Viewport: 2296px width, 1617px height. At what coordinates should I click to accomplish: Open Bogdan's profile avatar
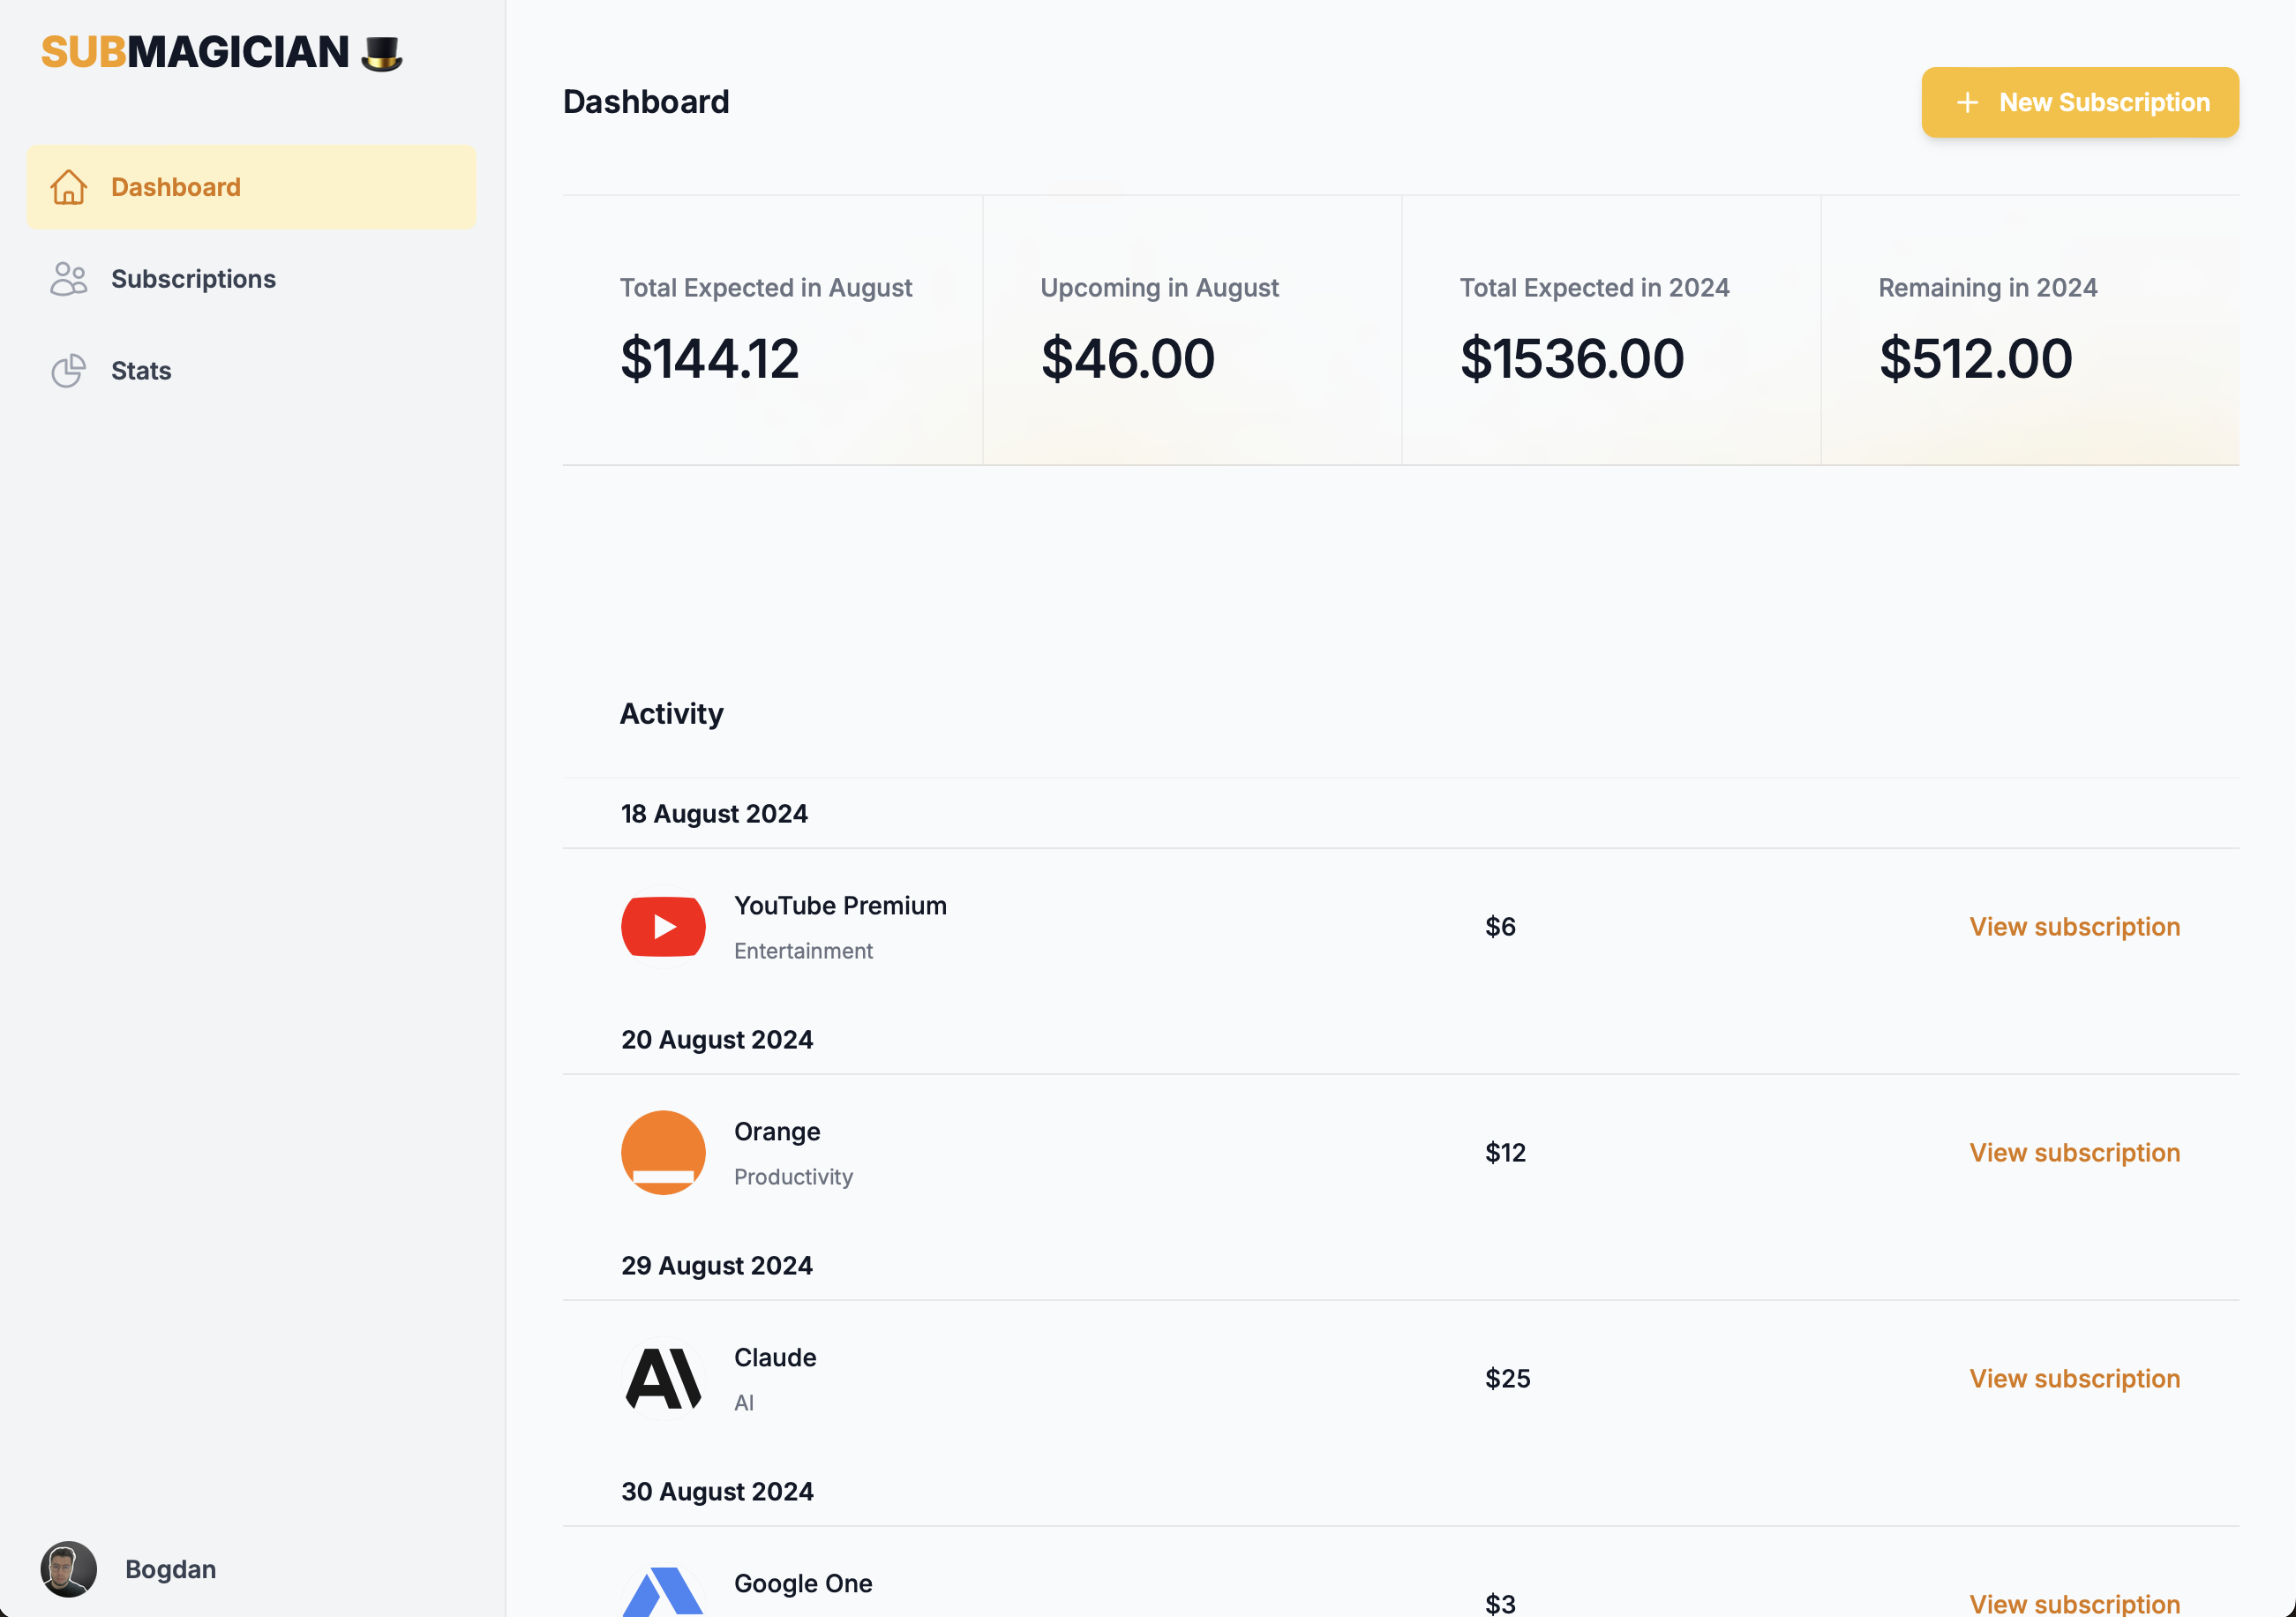67,1569
